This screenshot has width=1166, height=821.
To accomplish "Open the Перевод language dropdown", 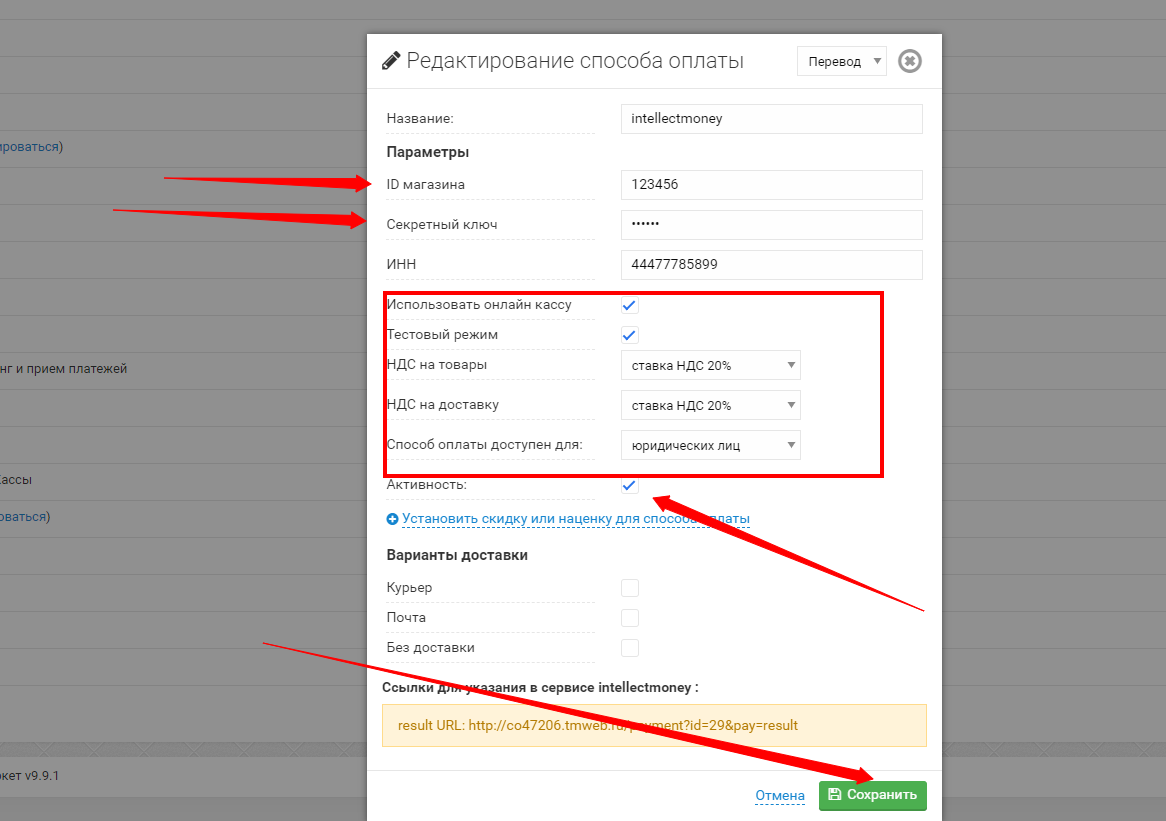I will pyautogui.click(x=841, y=61).
